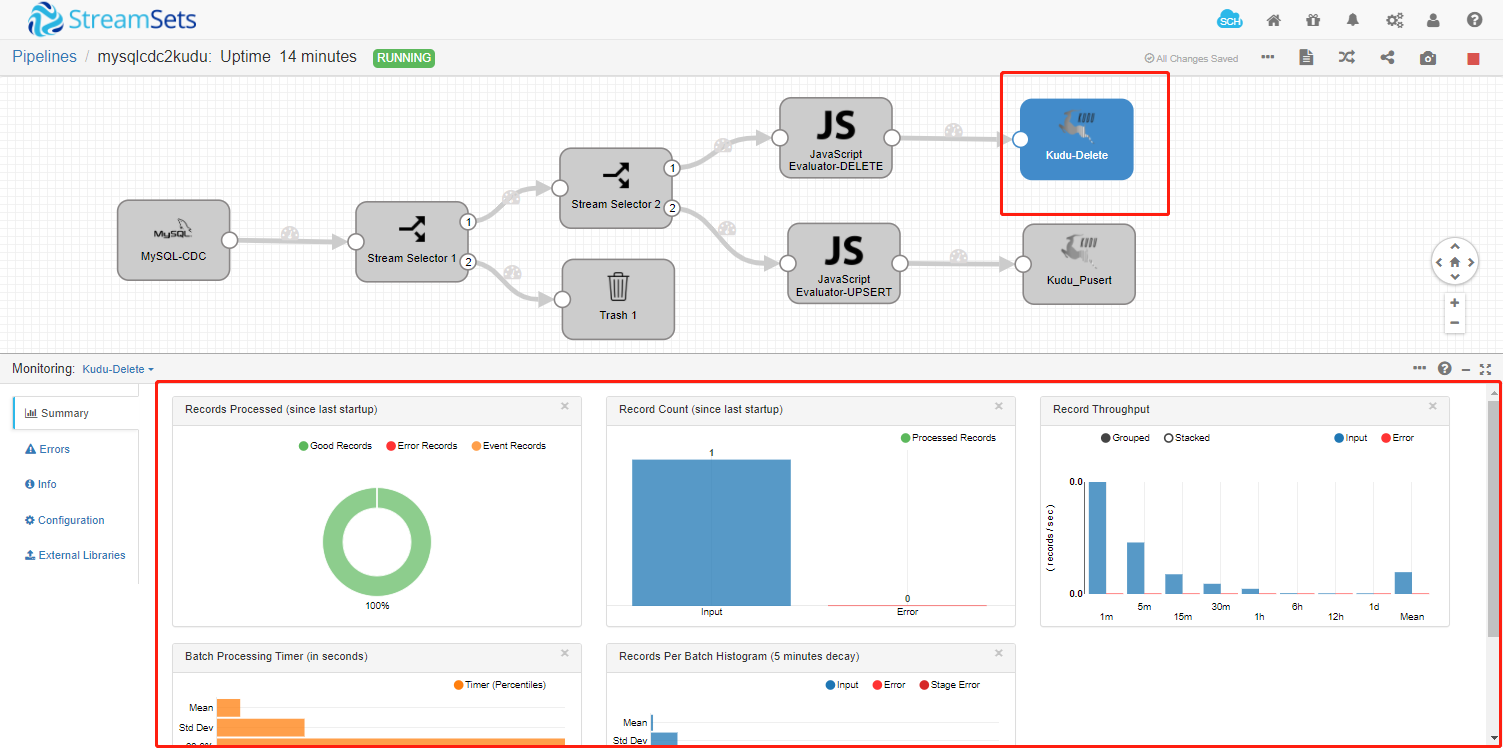
Task: Toggle Stage Error legend in histogram
Action: [x=949, y=685]
